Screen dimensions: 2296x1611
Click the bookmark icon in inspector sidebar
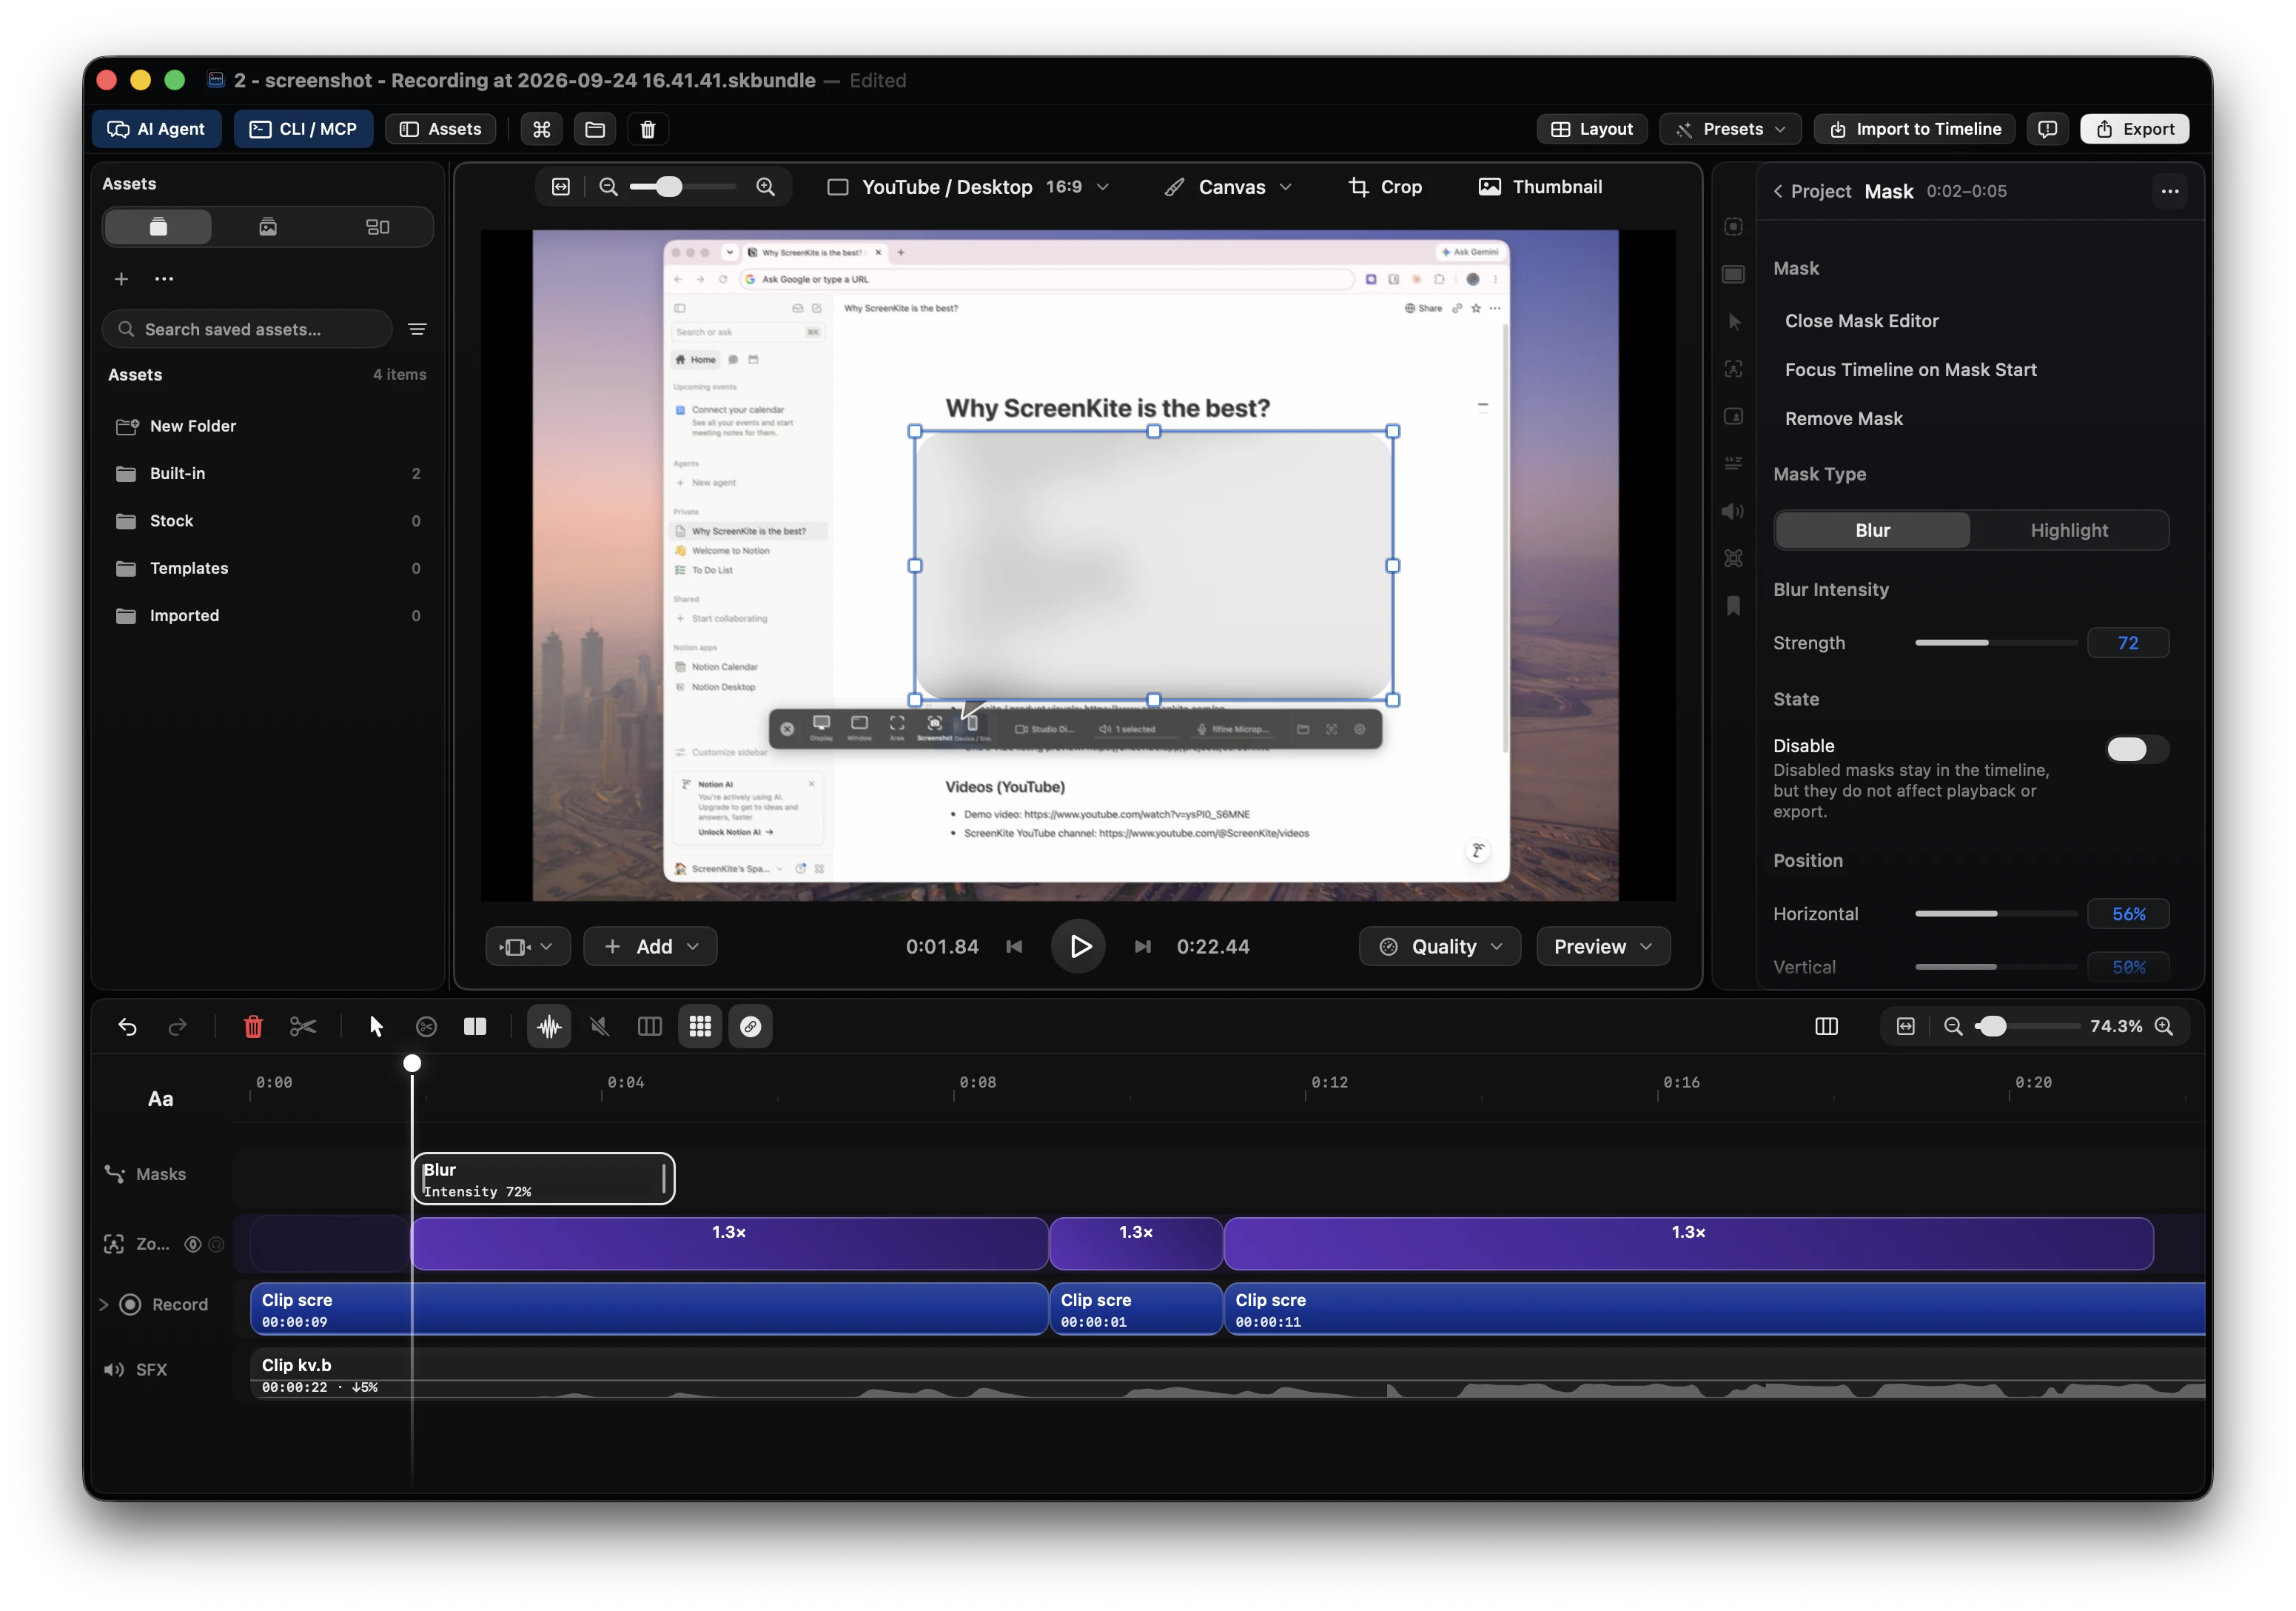1733,606
